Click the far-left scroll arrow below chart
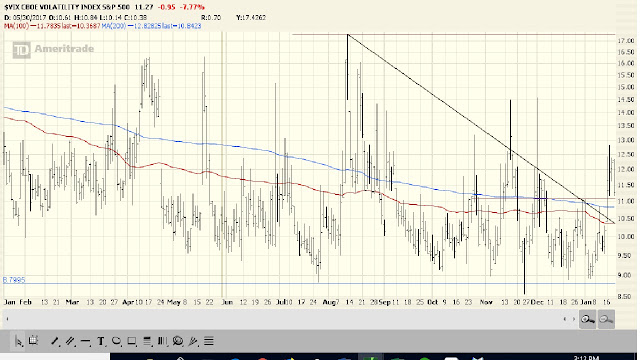Viewport: 640px width, 360px height. point(7,319)
